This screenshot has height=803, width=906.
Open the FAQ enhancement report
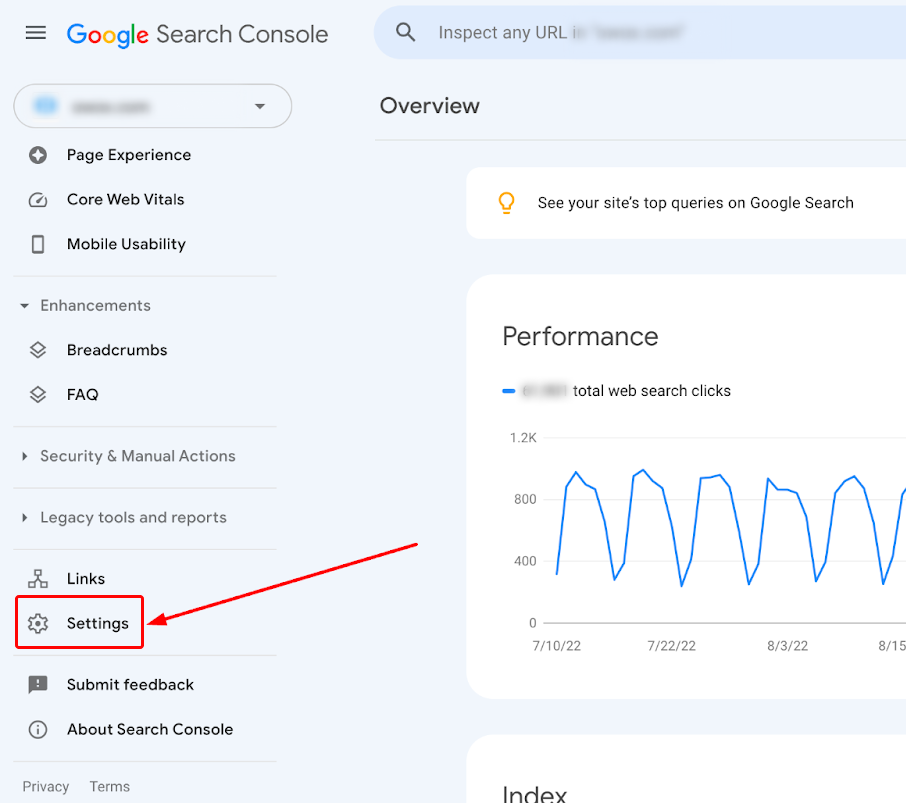(x=83, y=395)
